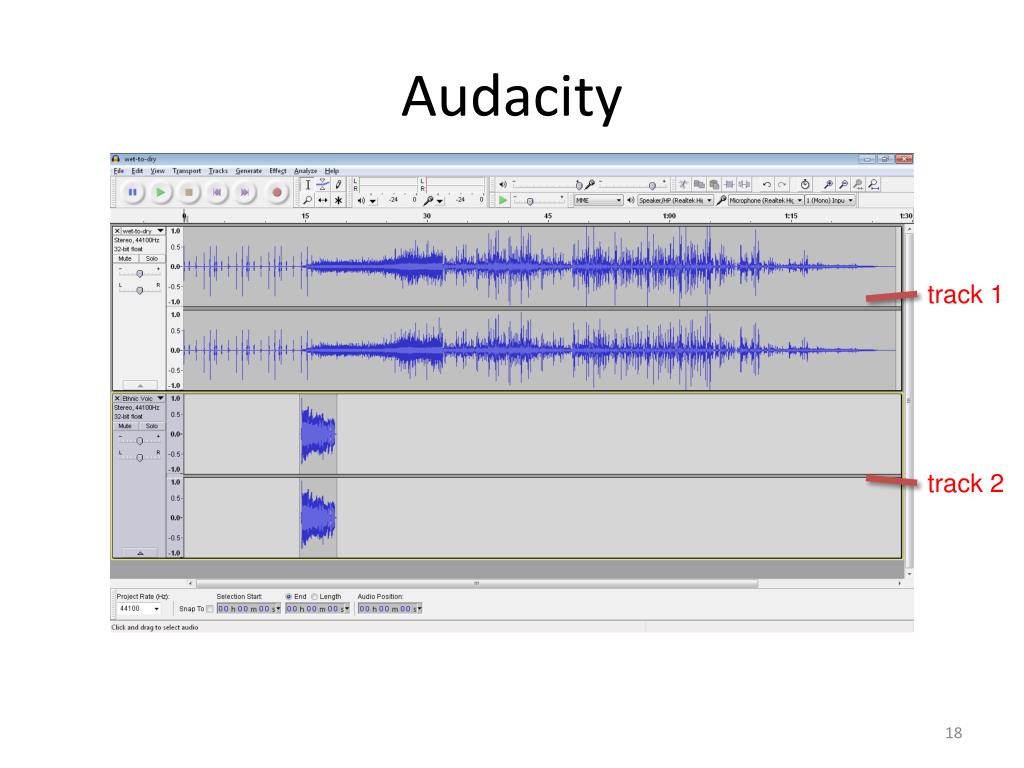1024x768 pixels.
Task: Mute the Ethnic Voic track
Action: tap(125, 426)
